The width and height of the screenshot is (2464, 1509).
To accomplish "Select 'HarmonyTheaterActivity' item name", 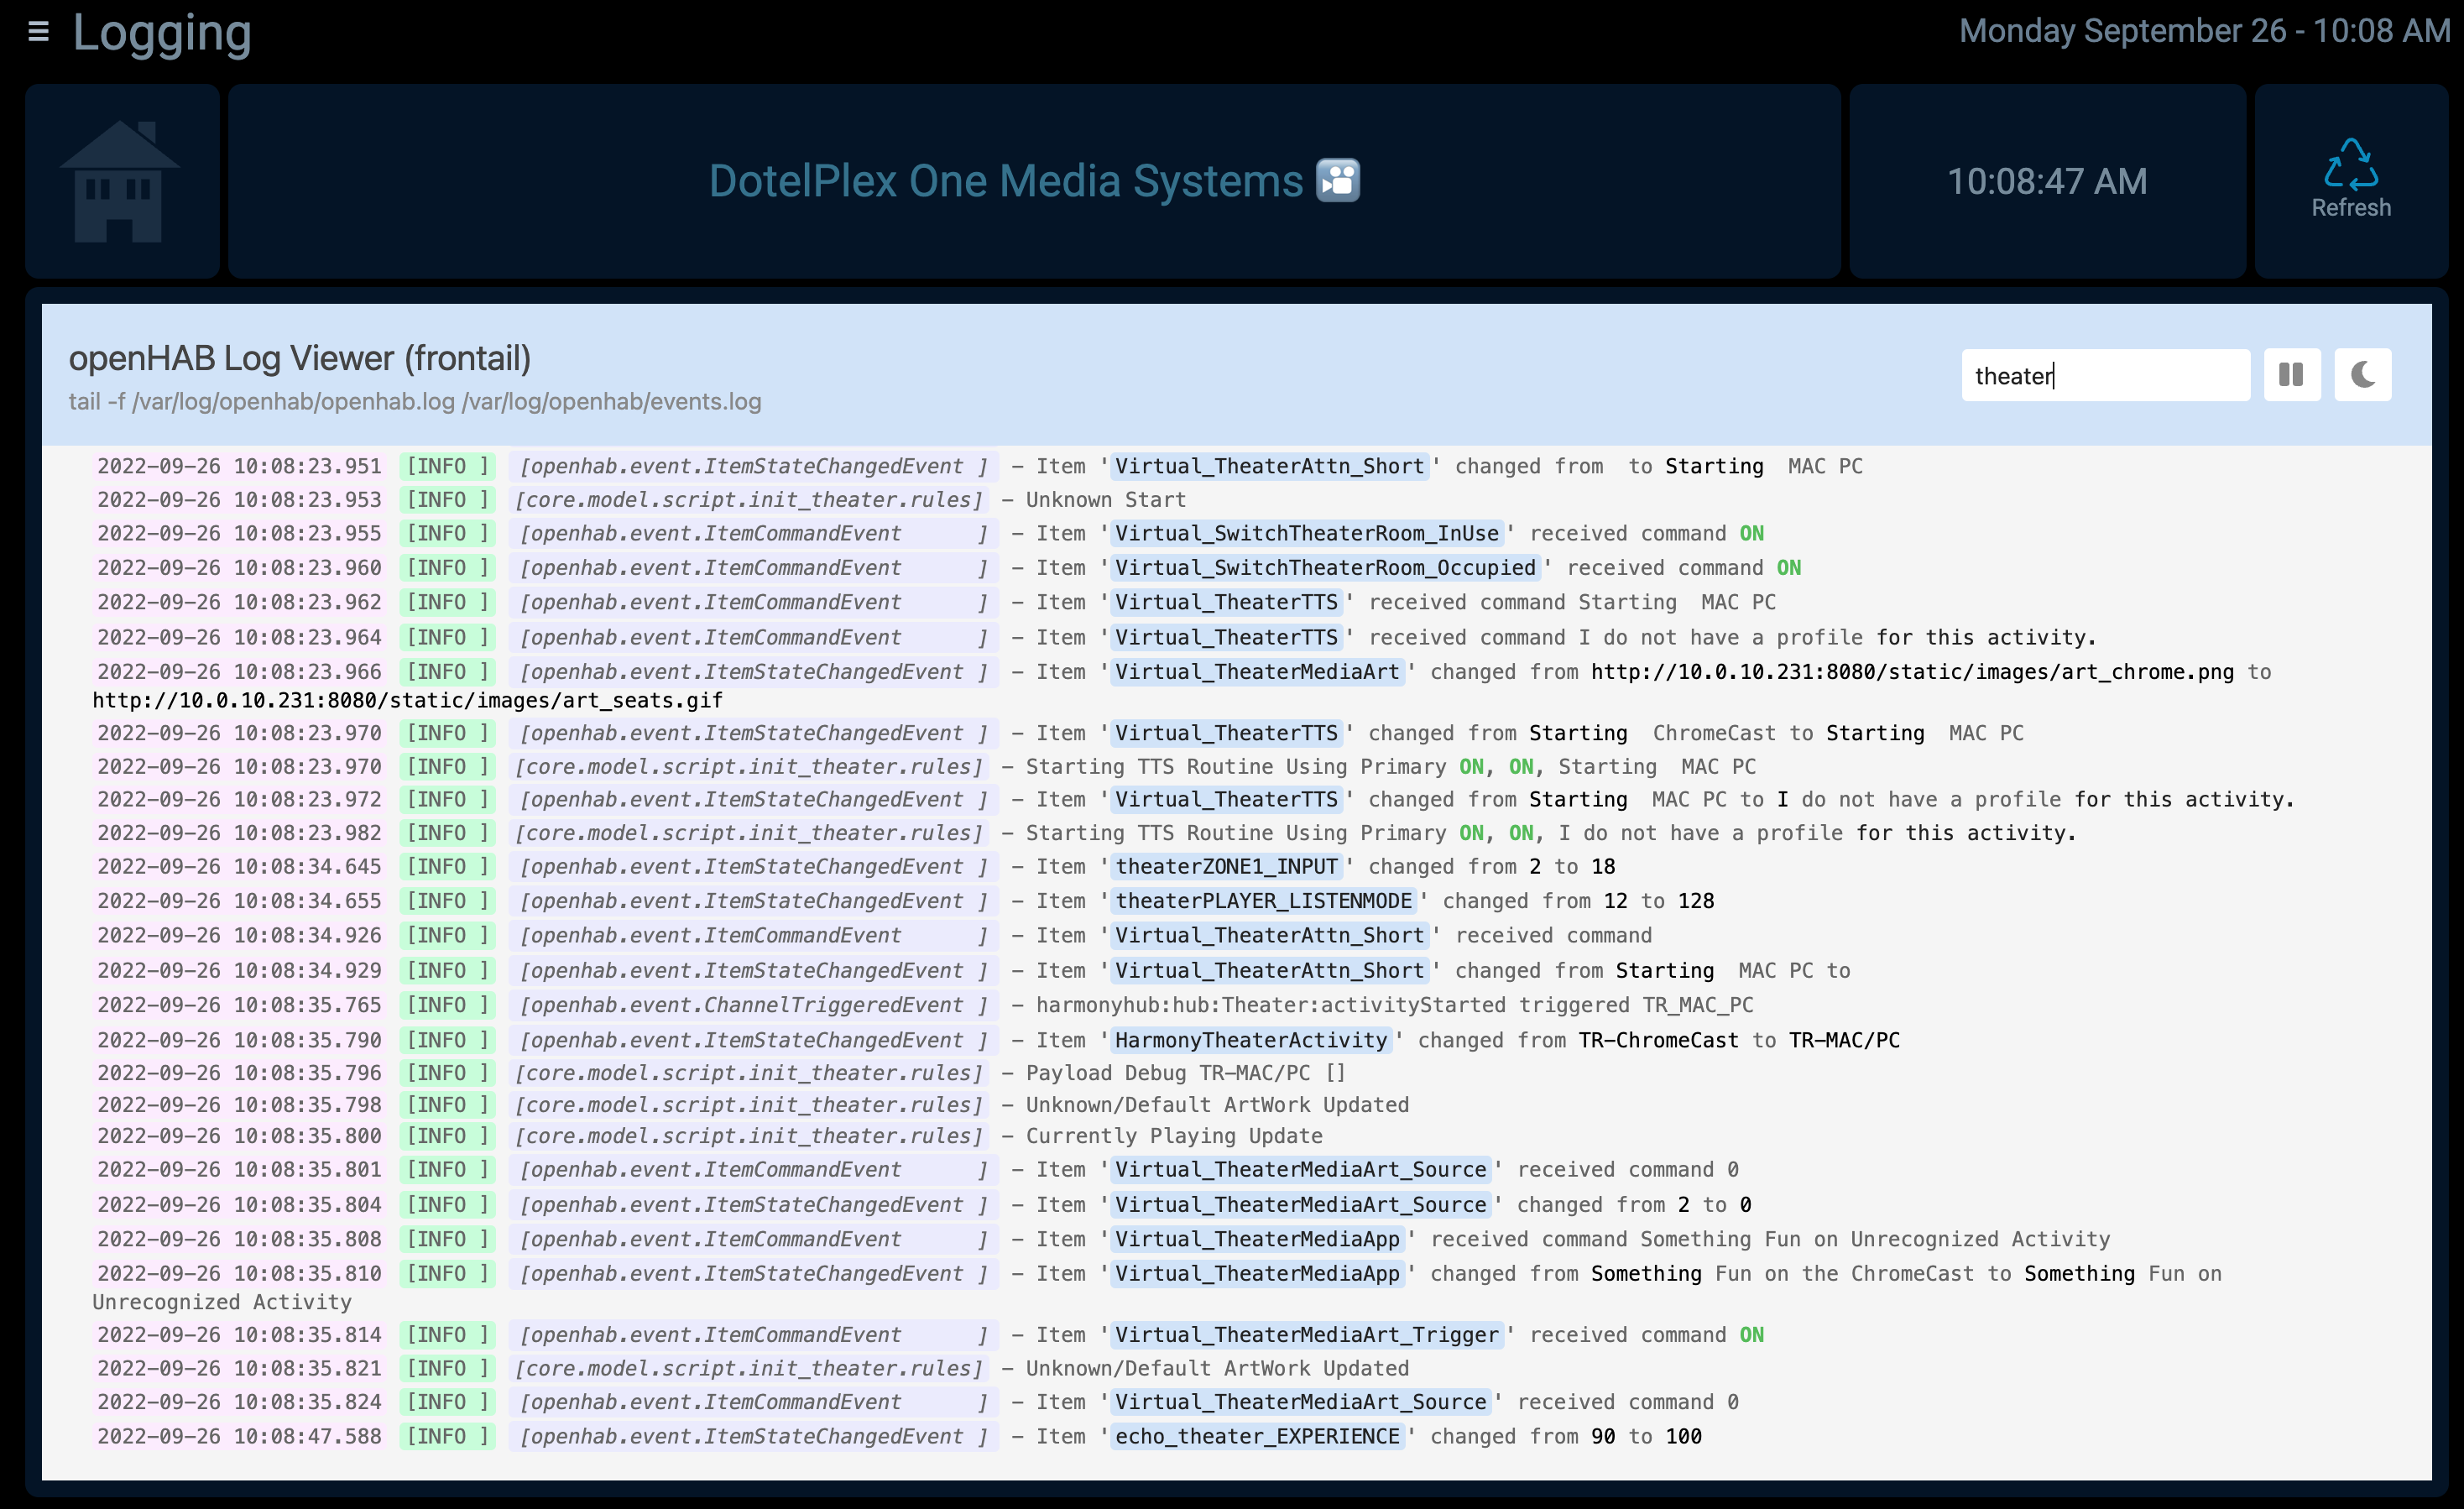I will pos(1251,1039).
